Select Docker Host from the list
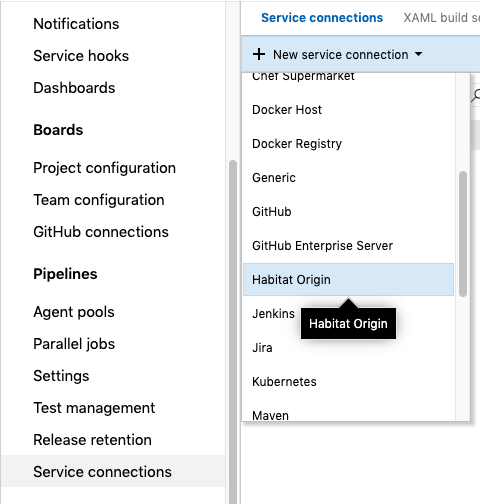Viewport: 480px width, 504px height. coord(348,110)
